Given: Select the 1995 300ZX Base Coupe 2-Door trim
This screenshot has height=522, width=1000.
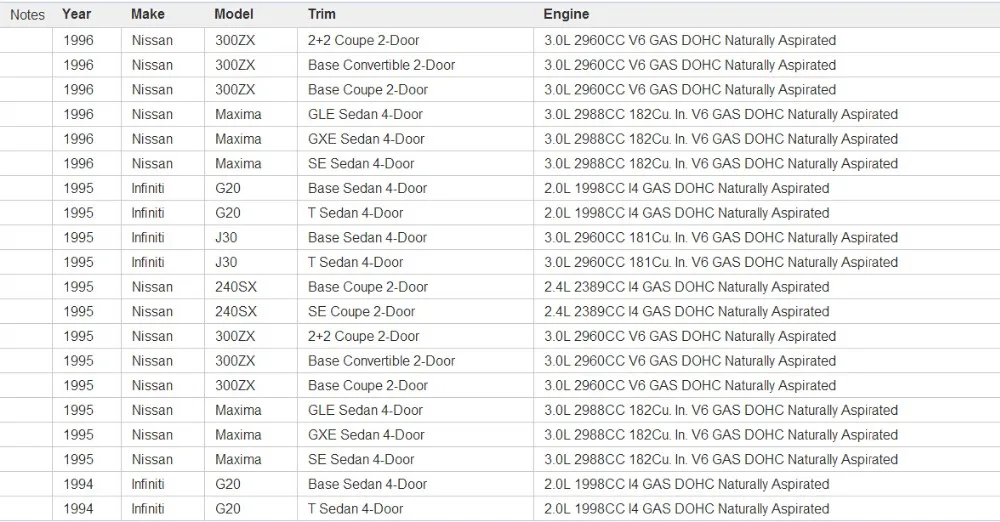Looking at the screenshot, I should (367, 385).
